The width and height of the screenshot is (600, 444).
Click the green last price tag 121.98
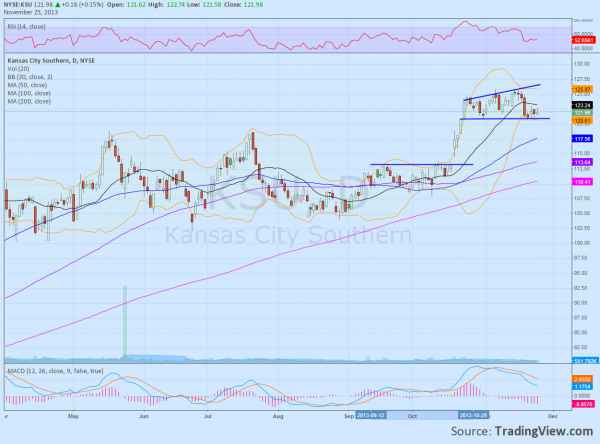(582, 113)
